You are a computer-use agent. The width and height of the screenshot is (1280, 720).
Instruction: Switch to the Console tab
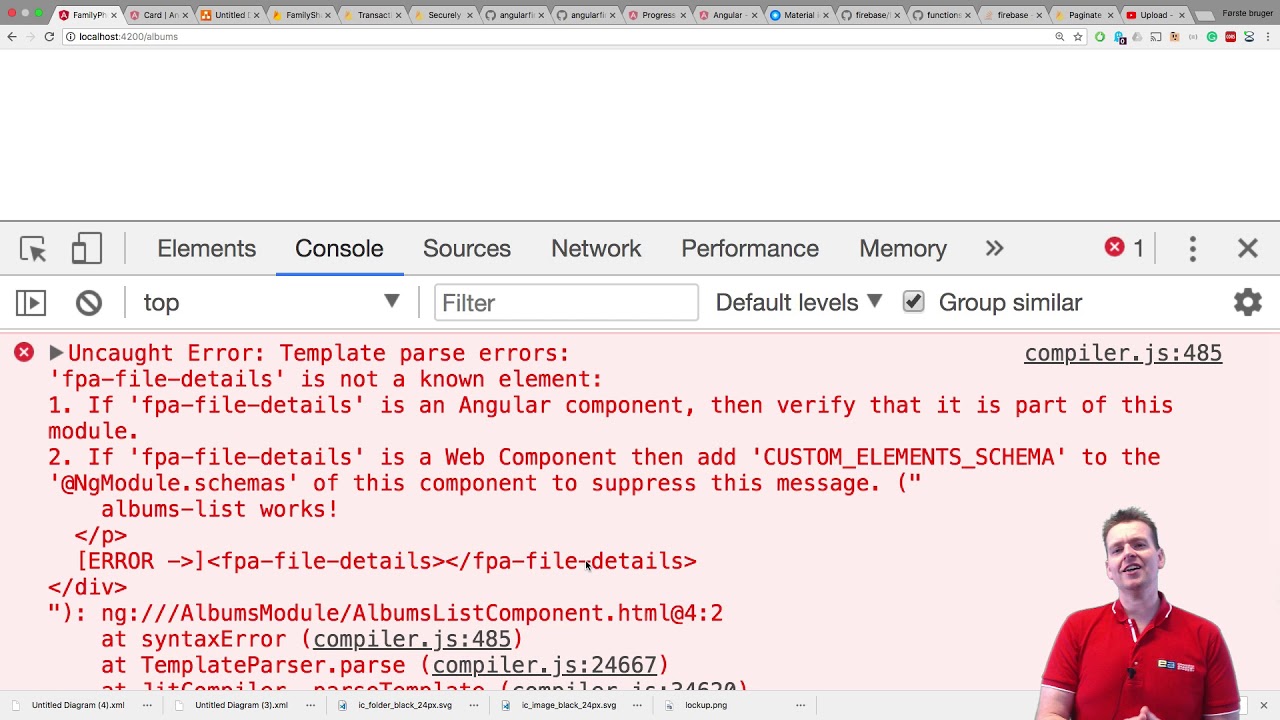pyautogui.click(x=339, y=249)
